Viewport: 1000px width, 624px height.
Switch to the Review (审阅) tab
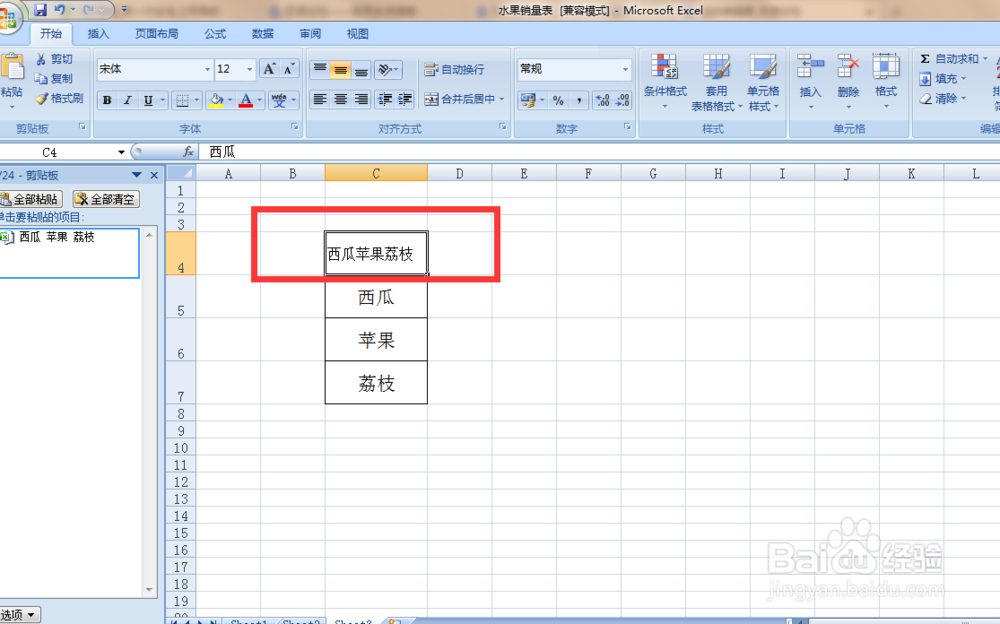click(x=310, y=34)
